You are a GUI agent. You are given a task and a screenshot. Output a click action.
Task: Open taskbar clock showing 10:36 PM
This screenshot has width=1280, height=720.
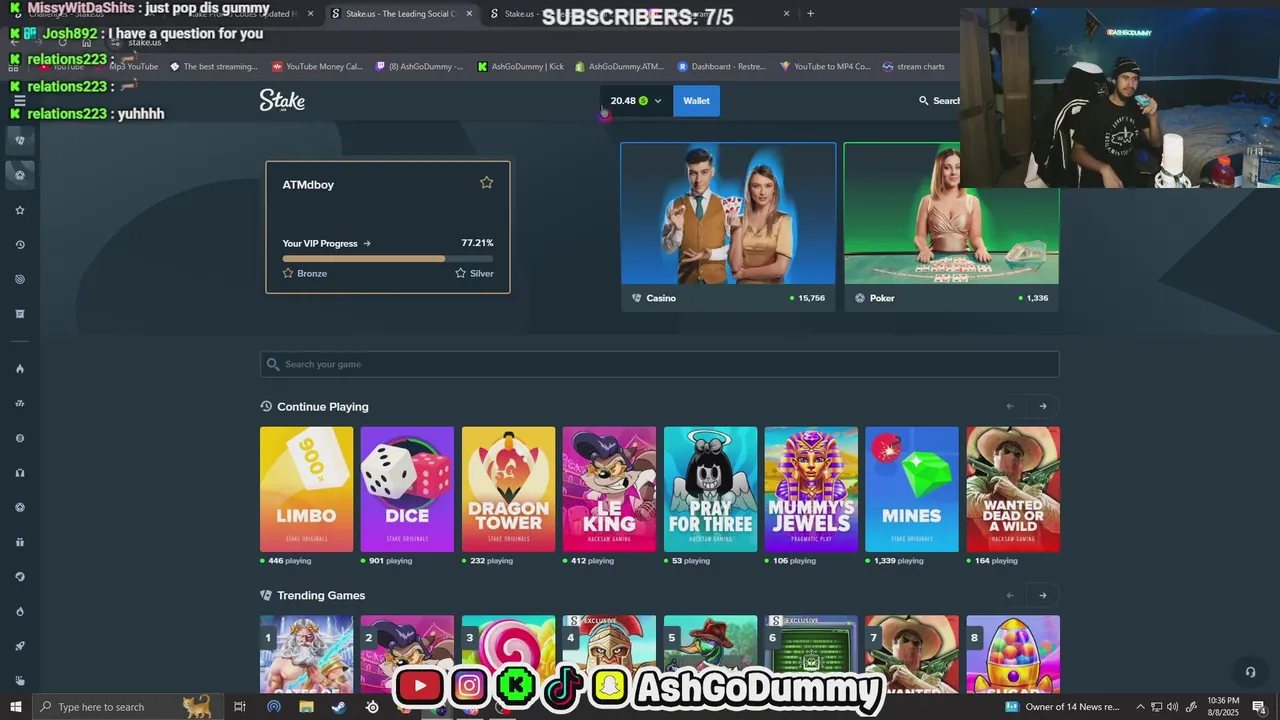(1223, 707)
